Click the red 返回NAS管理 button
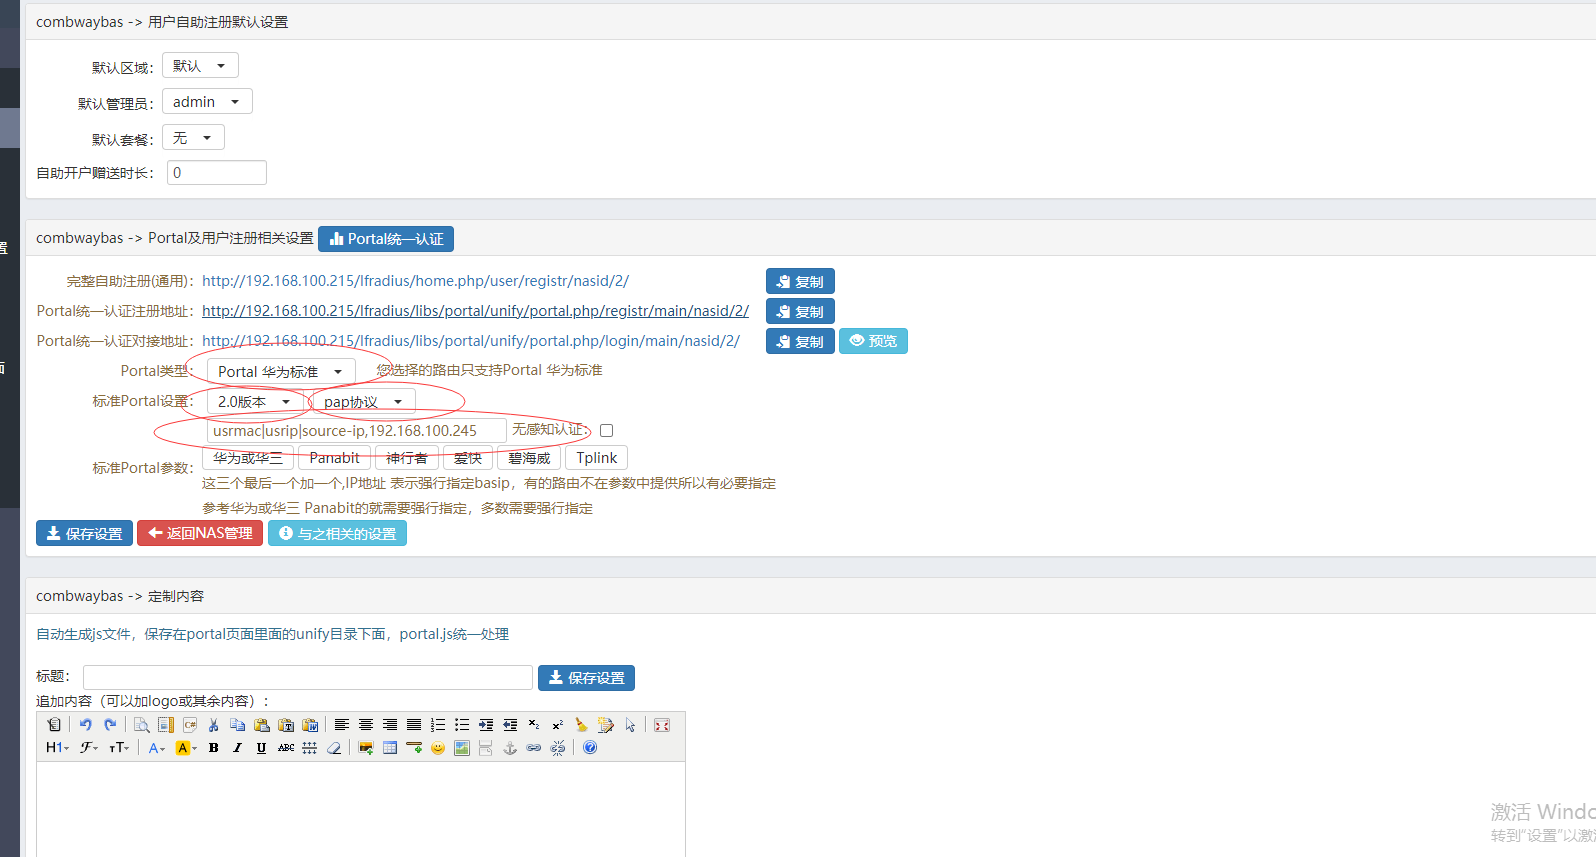This screenshot has width=1596, height=857. click(x=200, y=534)
